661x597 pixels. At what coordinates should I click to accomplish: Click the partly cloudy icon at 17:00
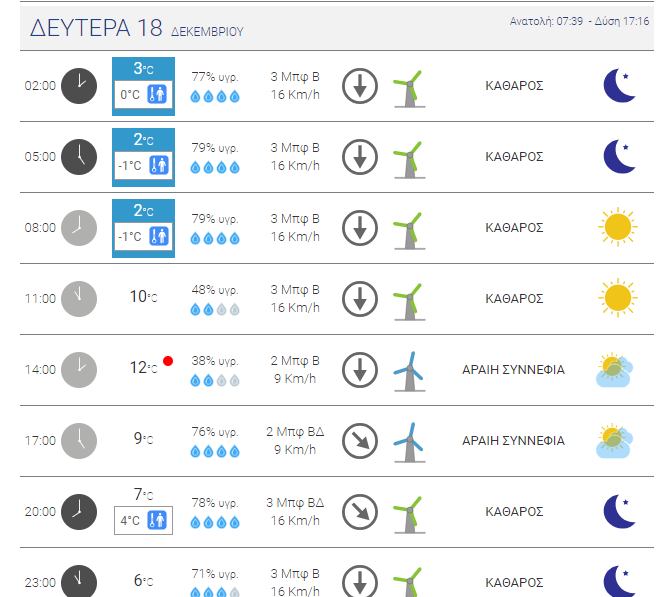point(613,441)
